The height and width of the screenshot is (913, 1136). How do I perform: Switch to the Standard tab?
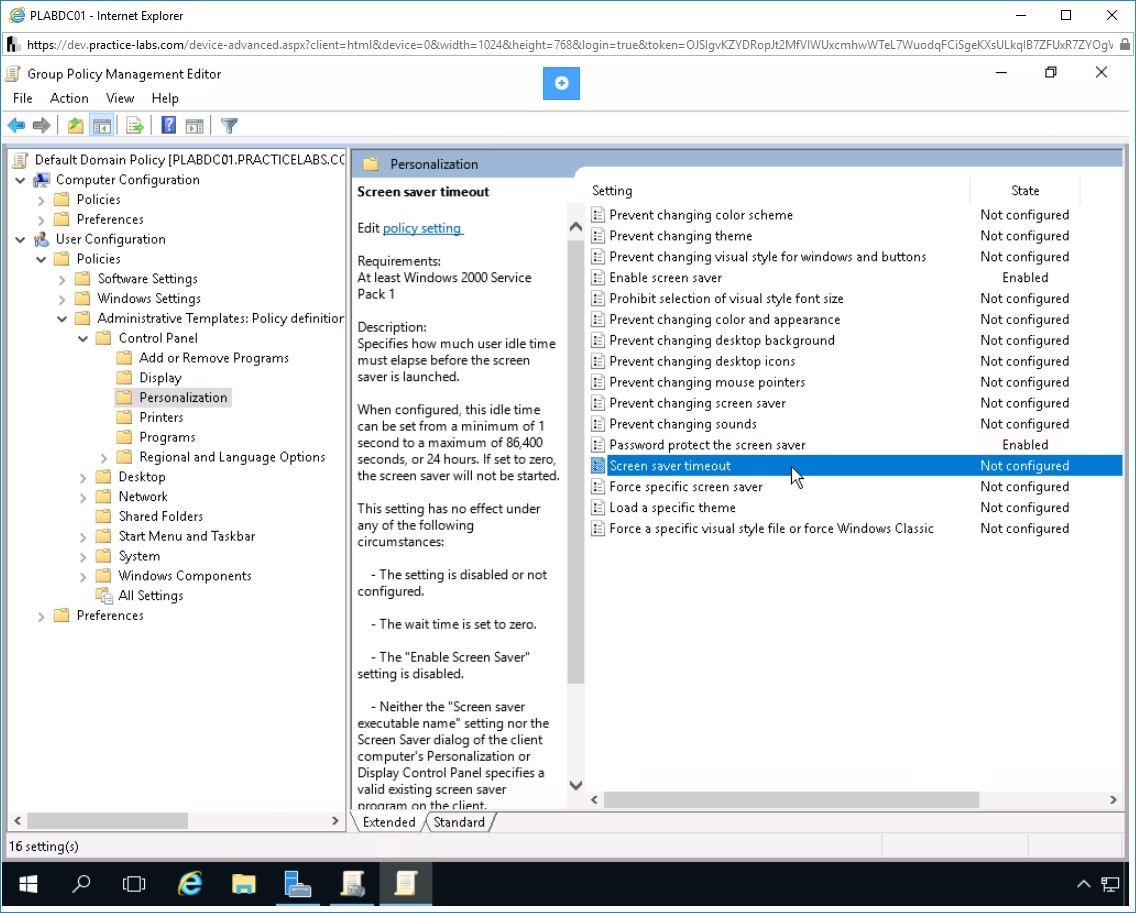pyautogui.click(x=459, y=822)
